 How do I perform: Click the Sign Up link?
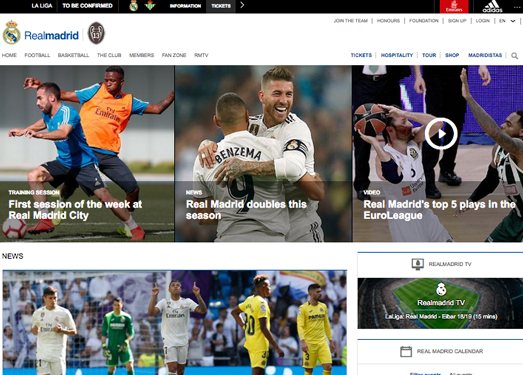coord(457,21)
